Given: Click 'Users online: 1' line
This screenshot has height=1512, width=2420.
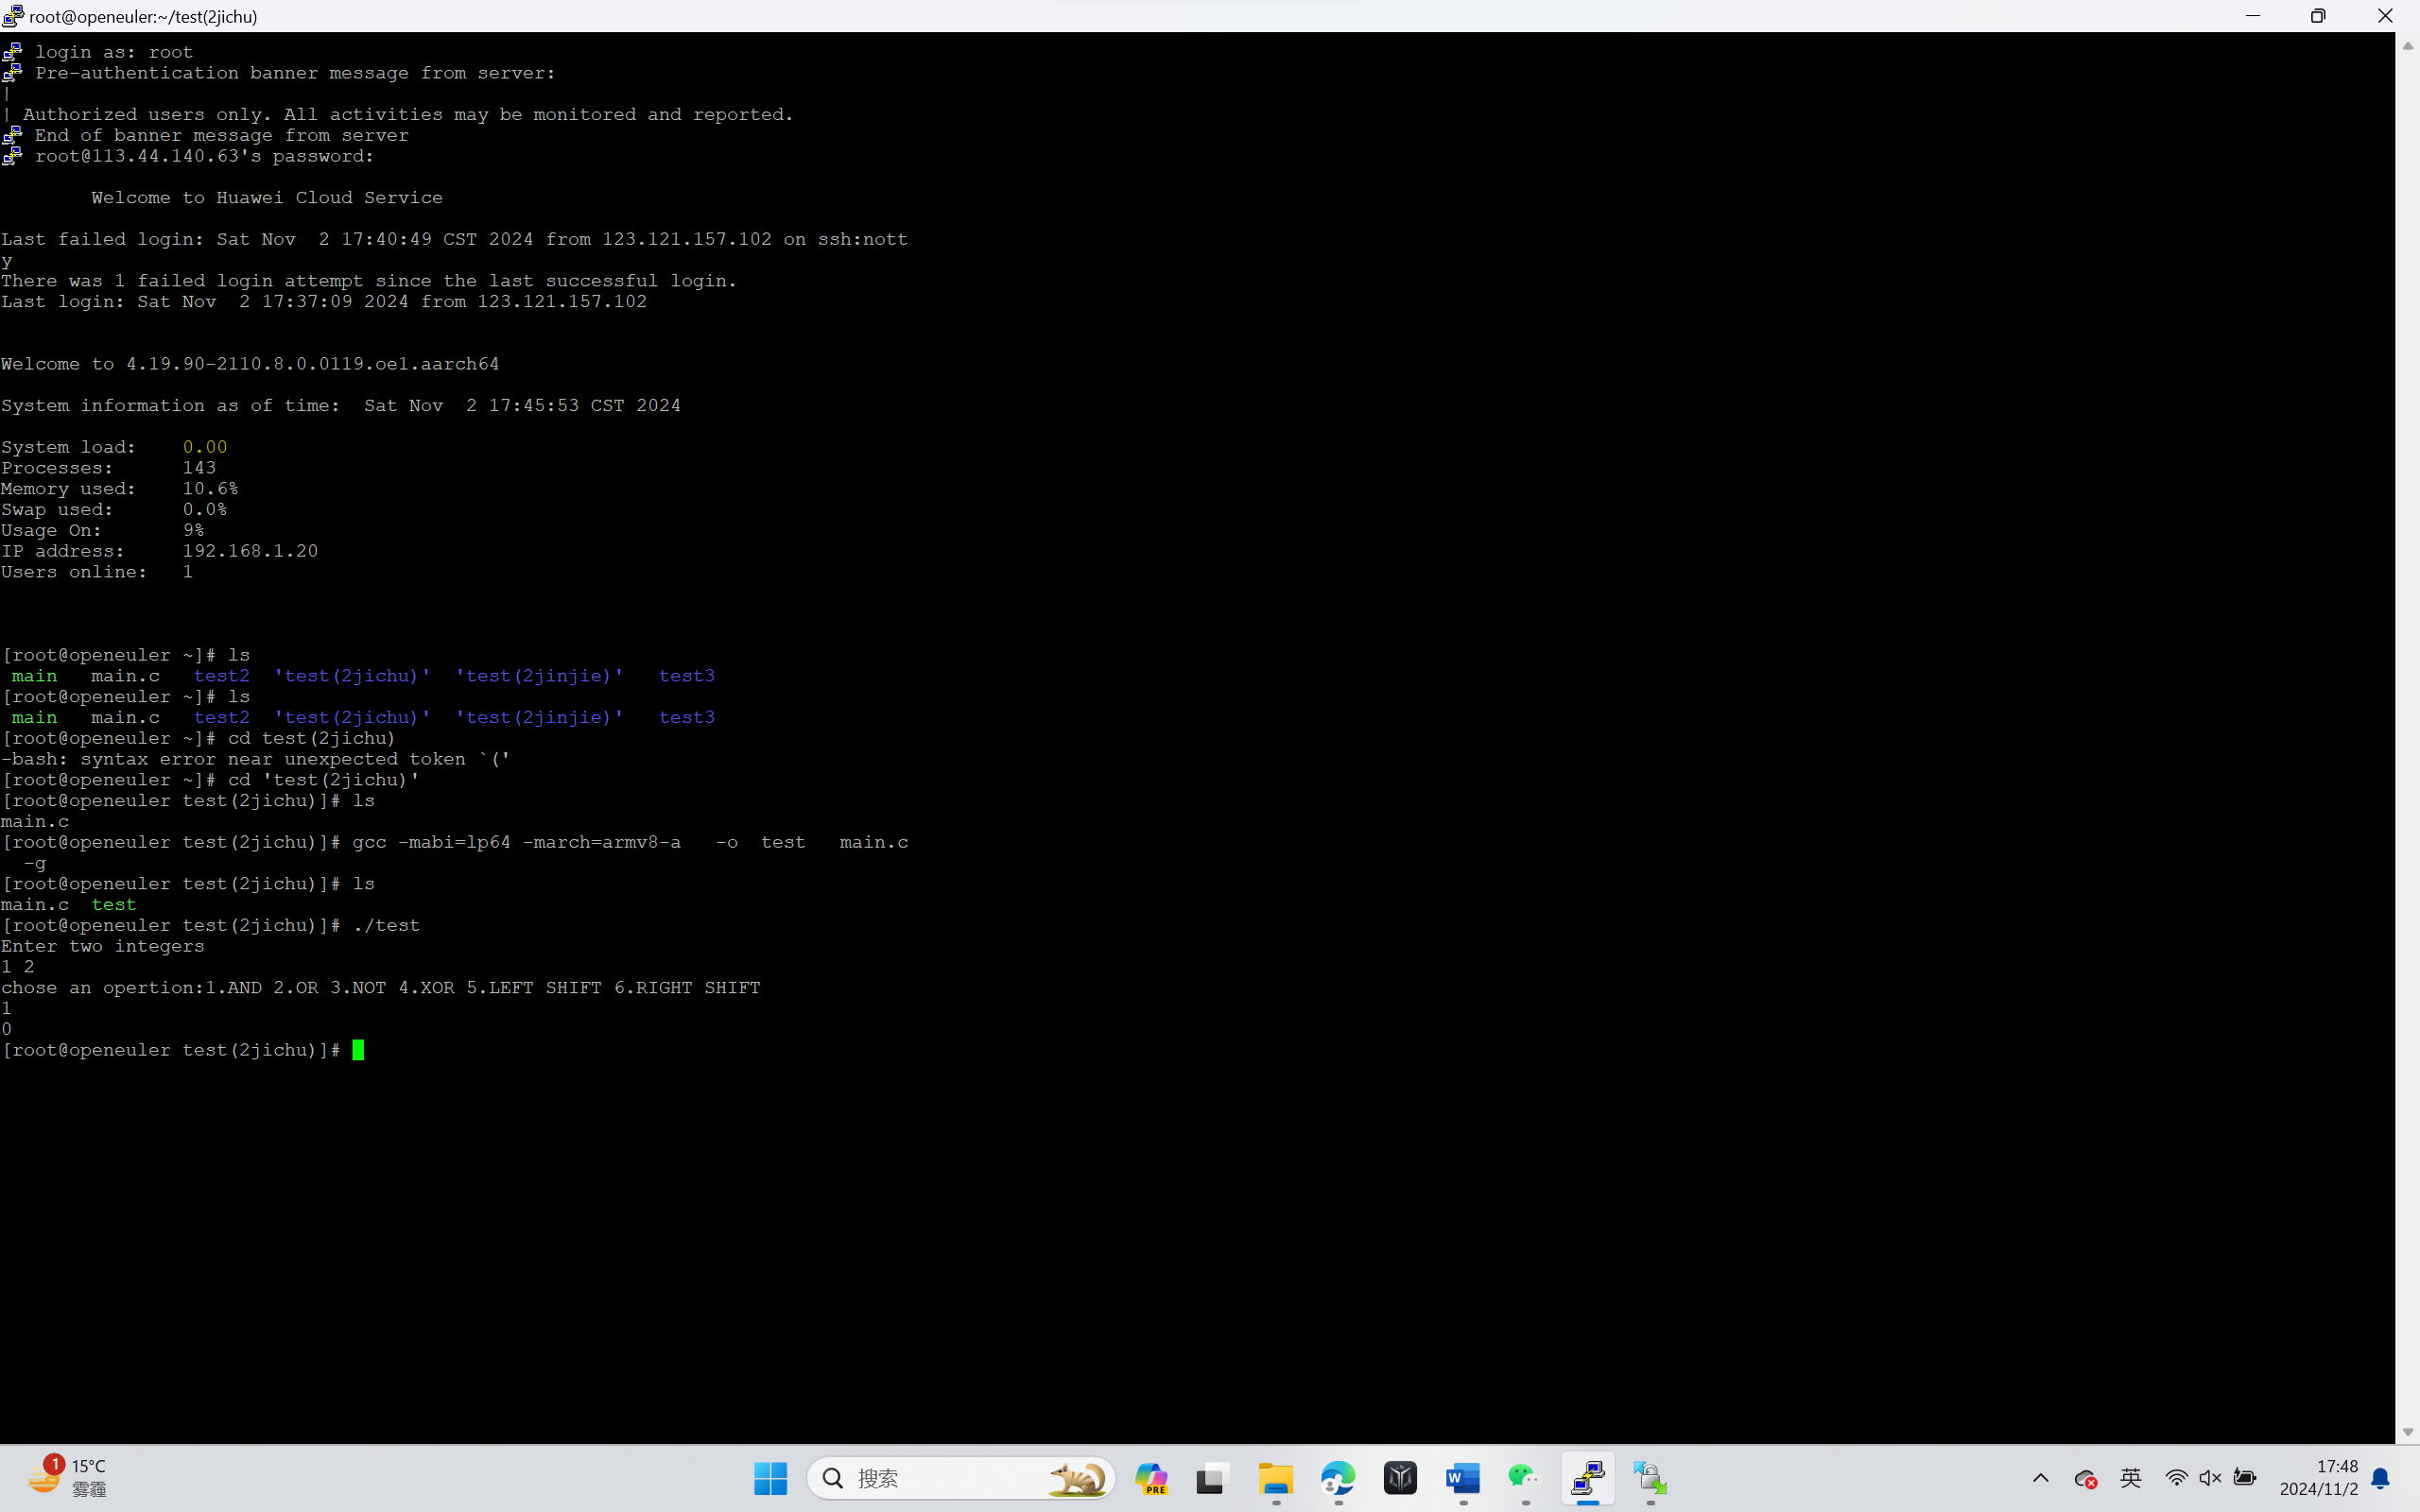Looking at the screenshot, I should pyautogui.click(x=97, y=572).
